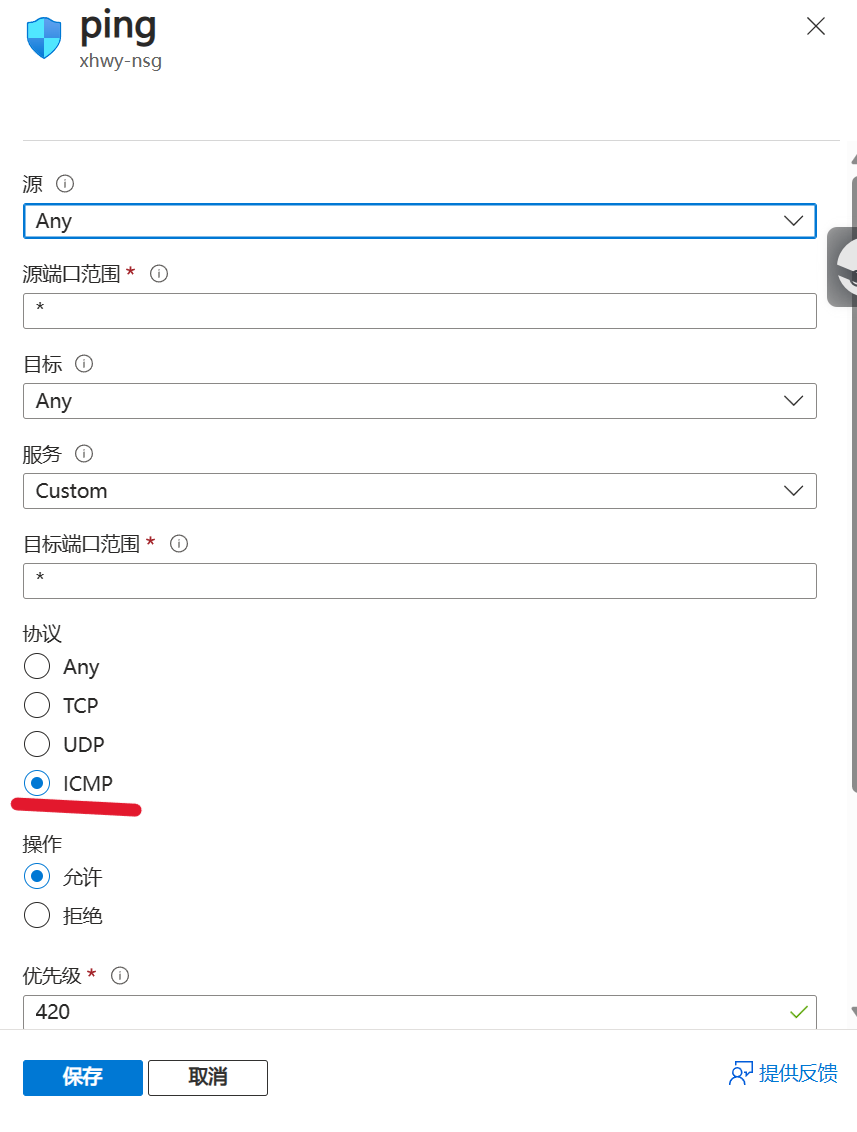Select the ICMP protocol radio button
Viewport: 857px width, 1132px height.
pos(37,783)
